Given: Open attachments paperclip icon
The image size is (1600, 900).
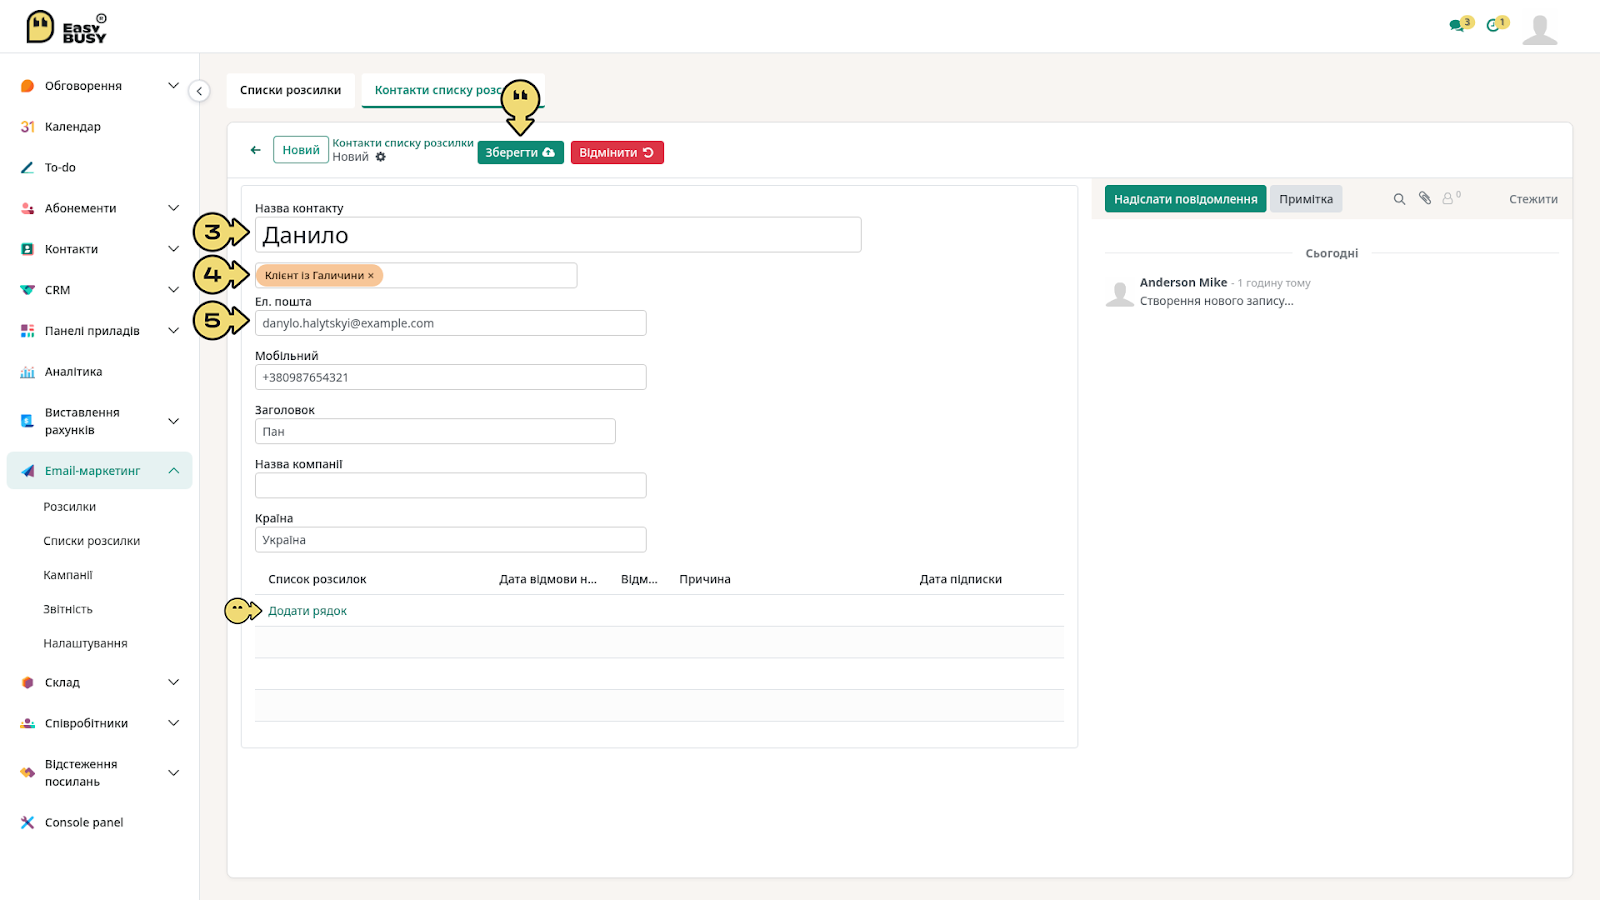Looking at the screenshot, I should click(x=1425, y=198).
